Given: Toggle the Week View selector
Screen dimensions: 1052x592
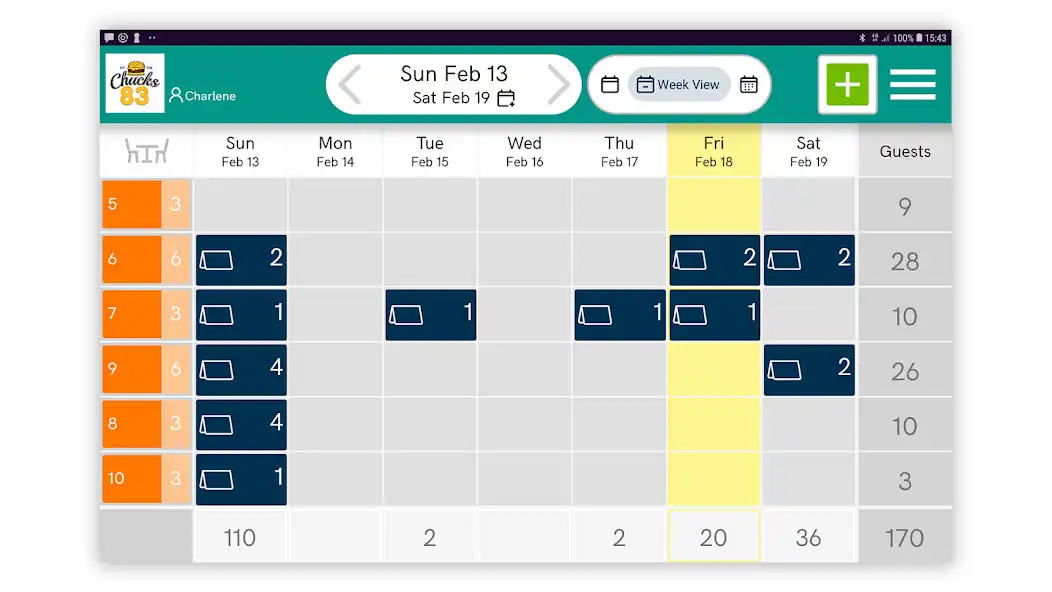Looking at the screenshot, I should pyautogui.click(x=679, y=85).
